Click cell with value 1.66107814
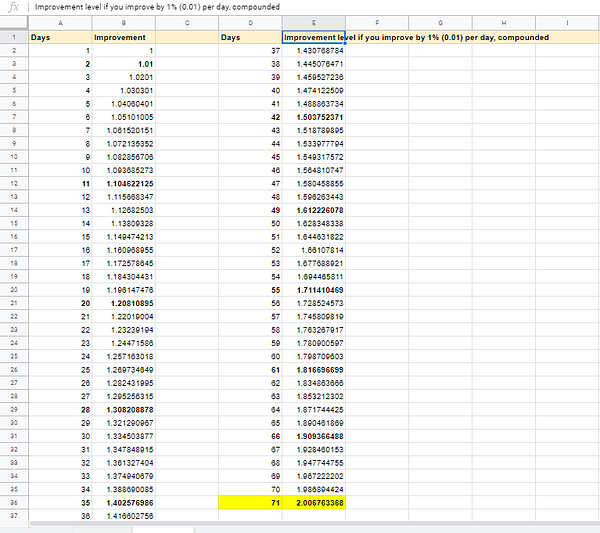The image size is (600, 533). (x=314, y=250)
